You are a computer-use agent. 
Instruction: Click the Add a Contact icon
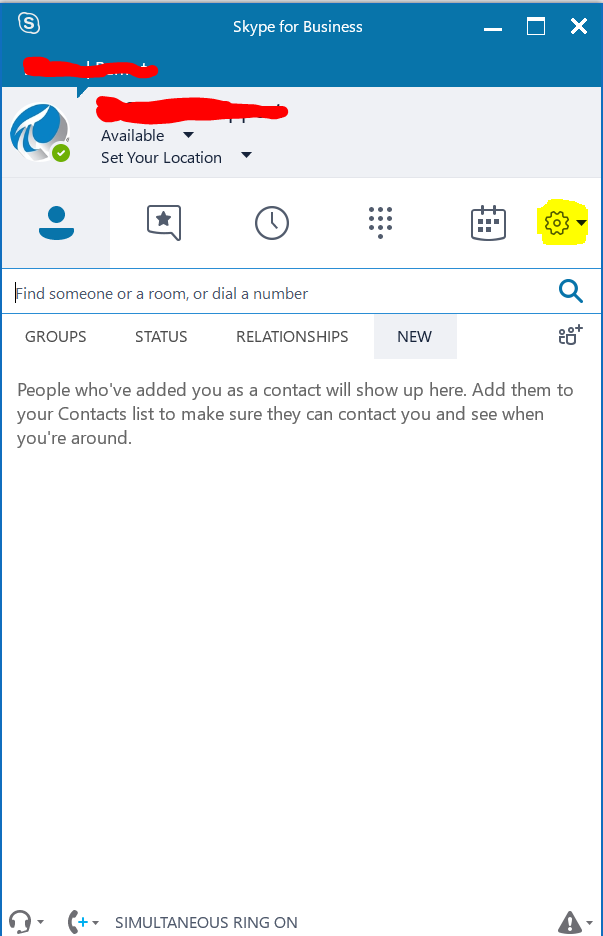click(x=570, y=336)
